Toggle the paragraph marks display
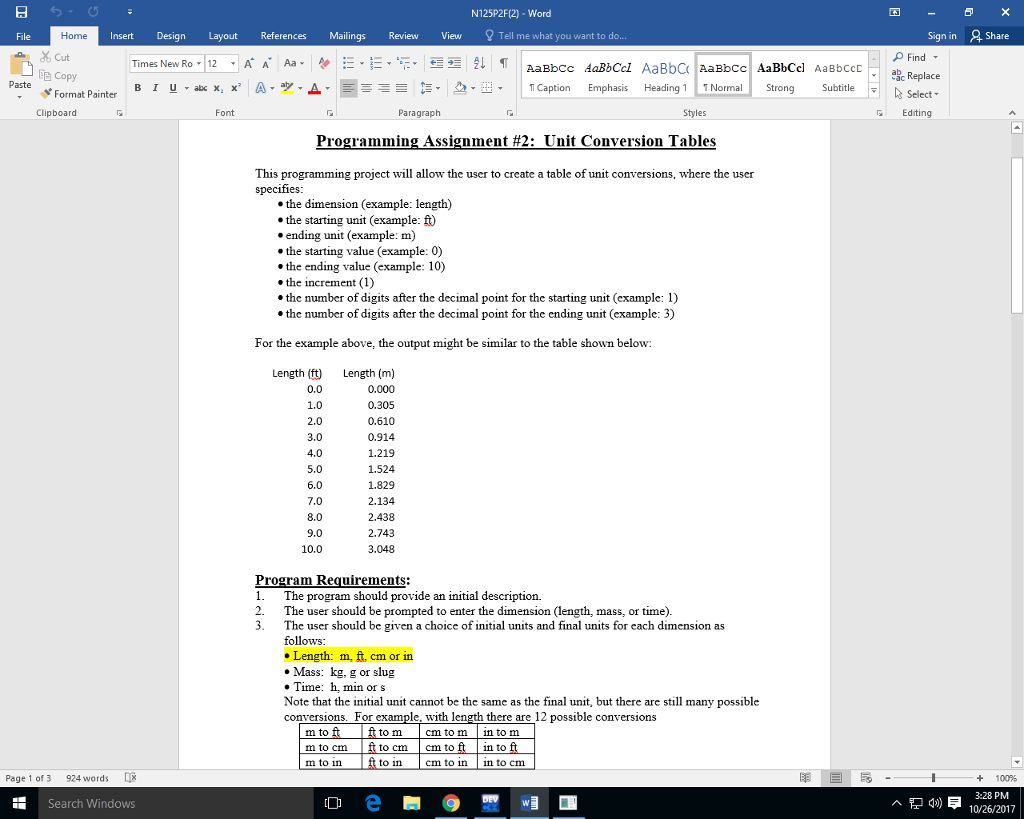Image resolution: width=1024 pixels, height=819 pixels. [503, 63]
